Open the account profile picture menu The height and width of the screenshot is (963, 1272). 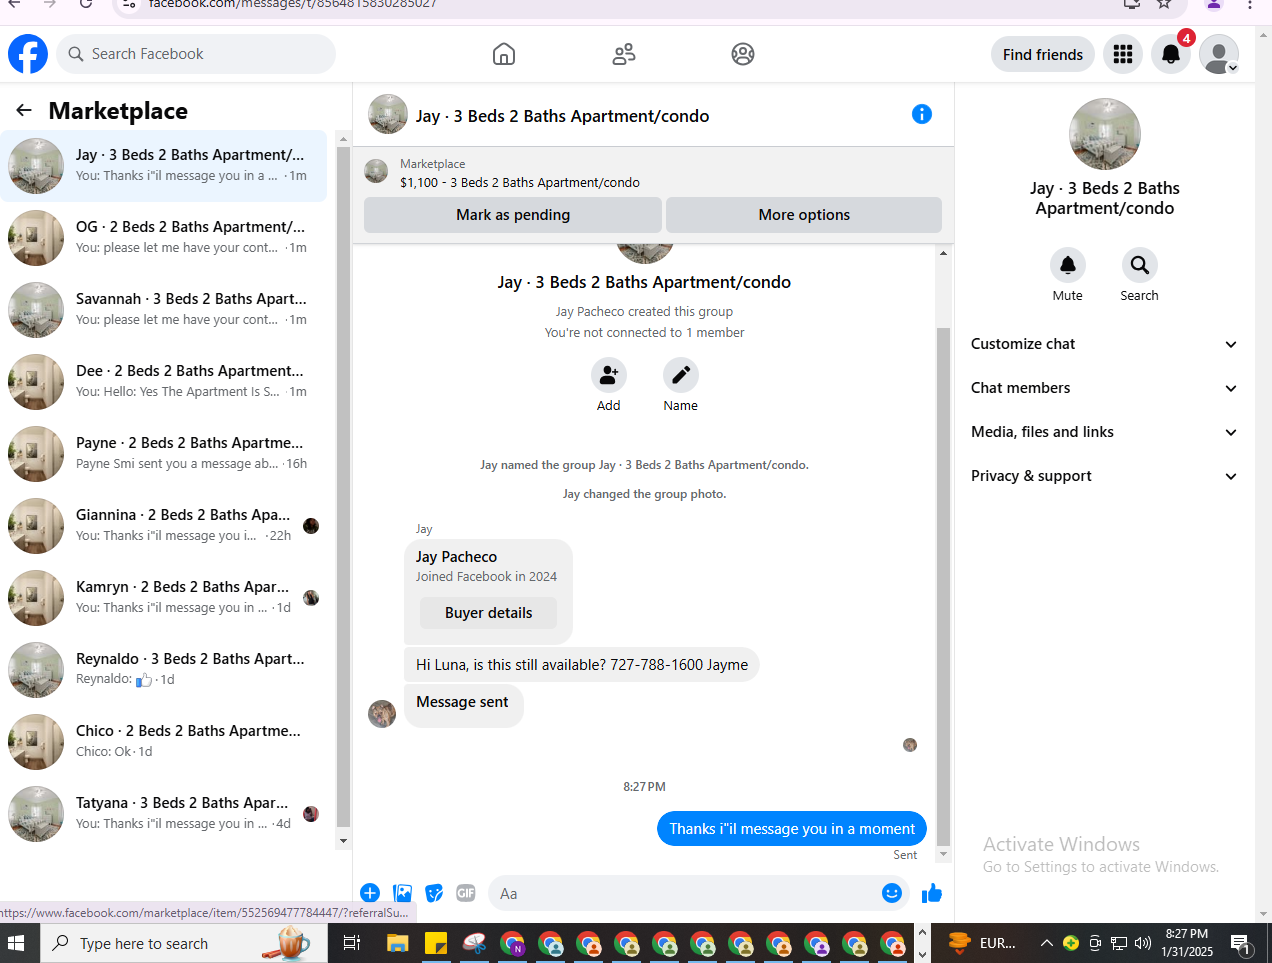[1219, 54]
